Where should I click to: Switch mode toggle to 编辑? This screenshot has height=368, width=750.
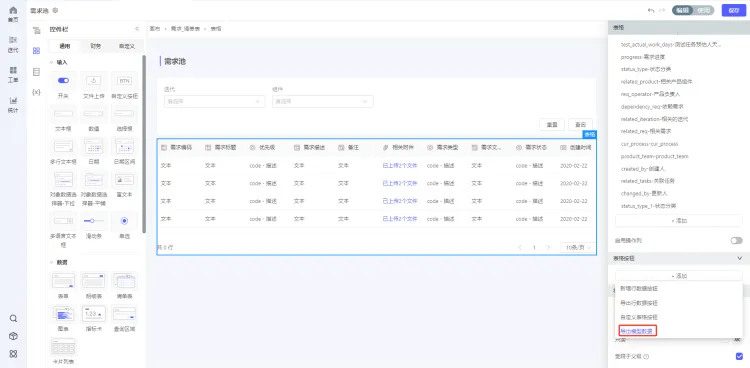tap(683, 10)
